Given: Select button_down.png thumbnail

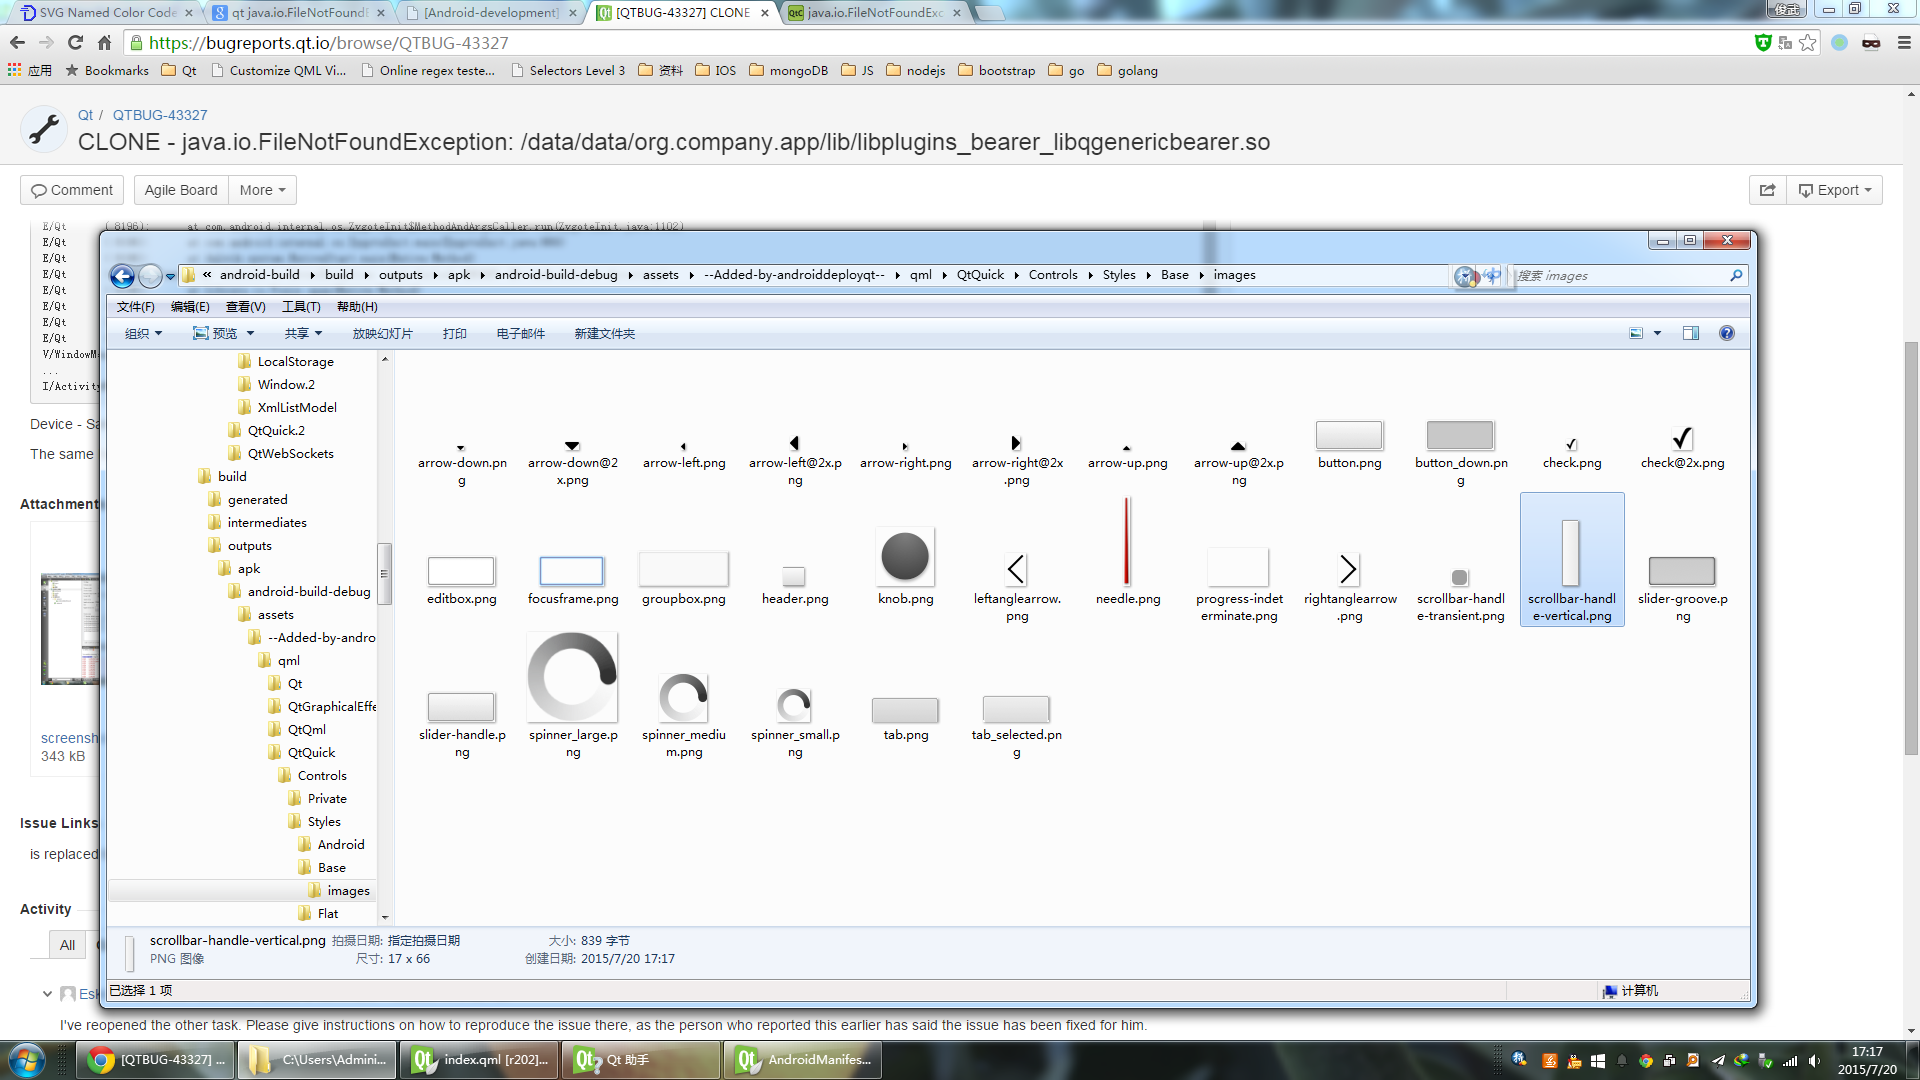Looking at the screenshot, I should point(1460,435).
